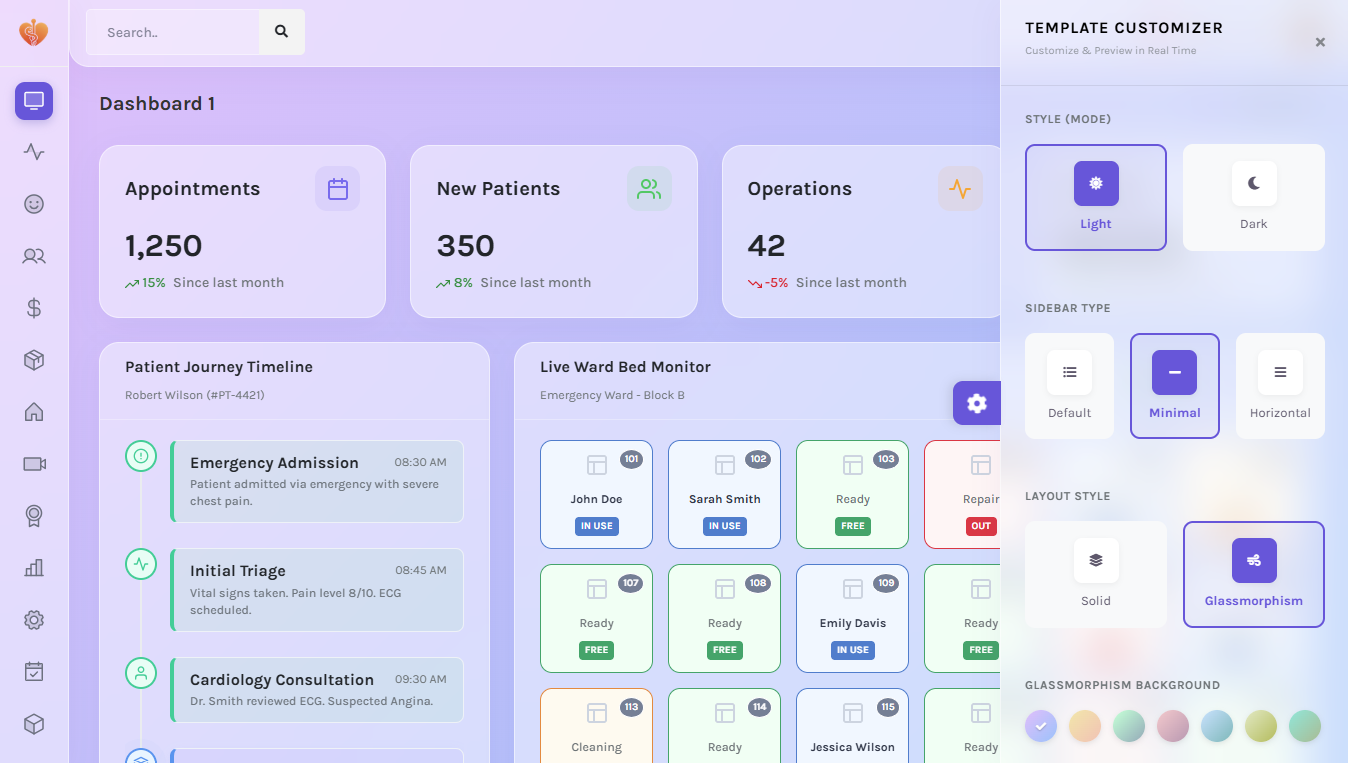Open the smiley face sidebar icon

(34, 204)
